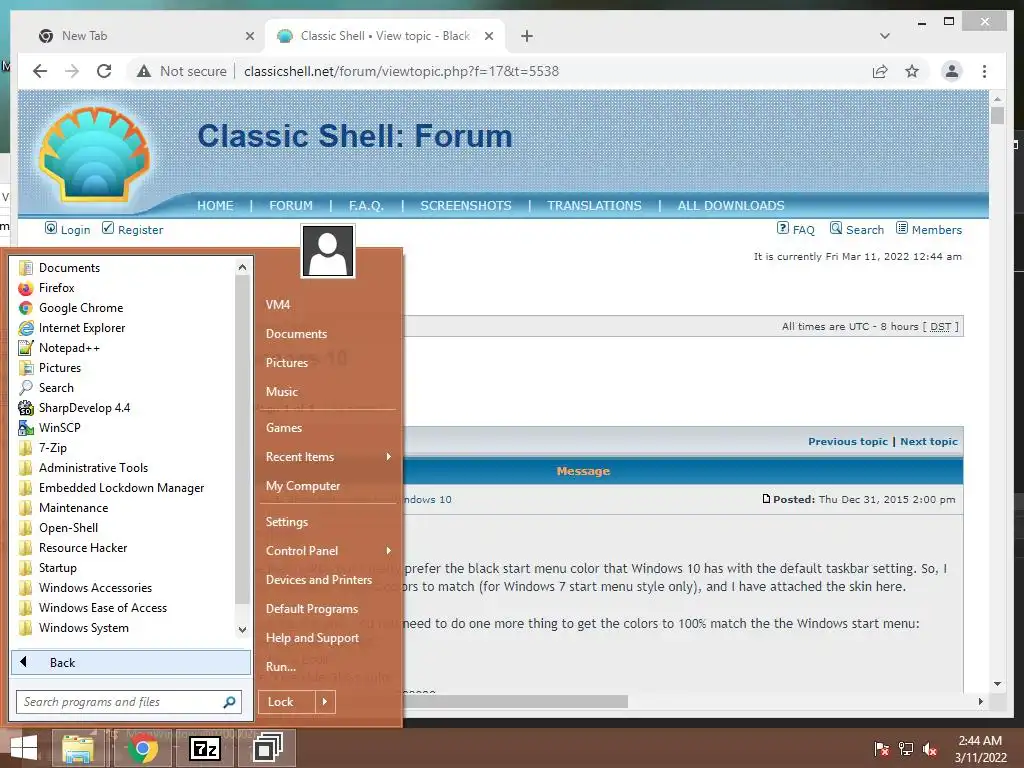Click the Chrome address bar URL
This screenshot has height=768, width=1024.
(401, 71)
